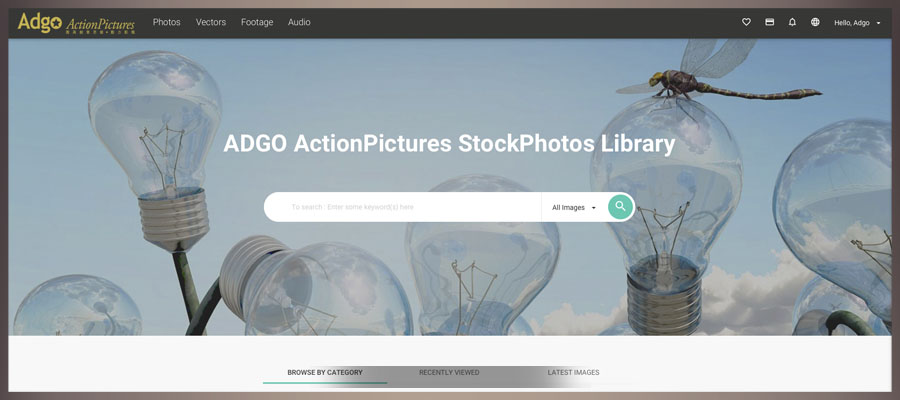Viewport: 900px width, 400px height.
Task: Open the Audio section
Action: coord(299,22)
